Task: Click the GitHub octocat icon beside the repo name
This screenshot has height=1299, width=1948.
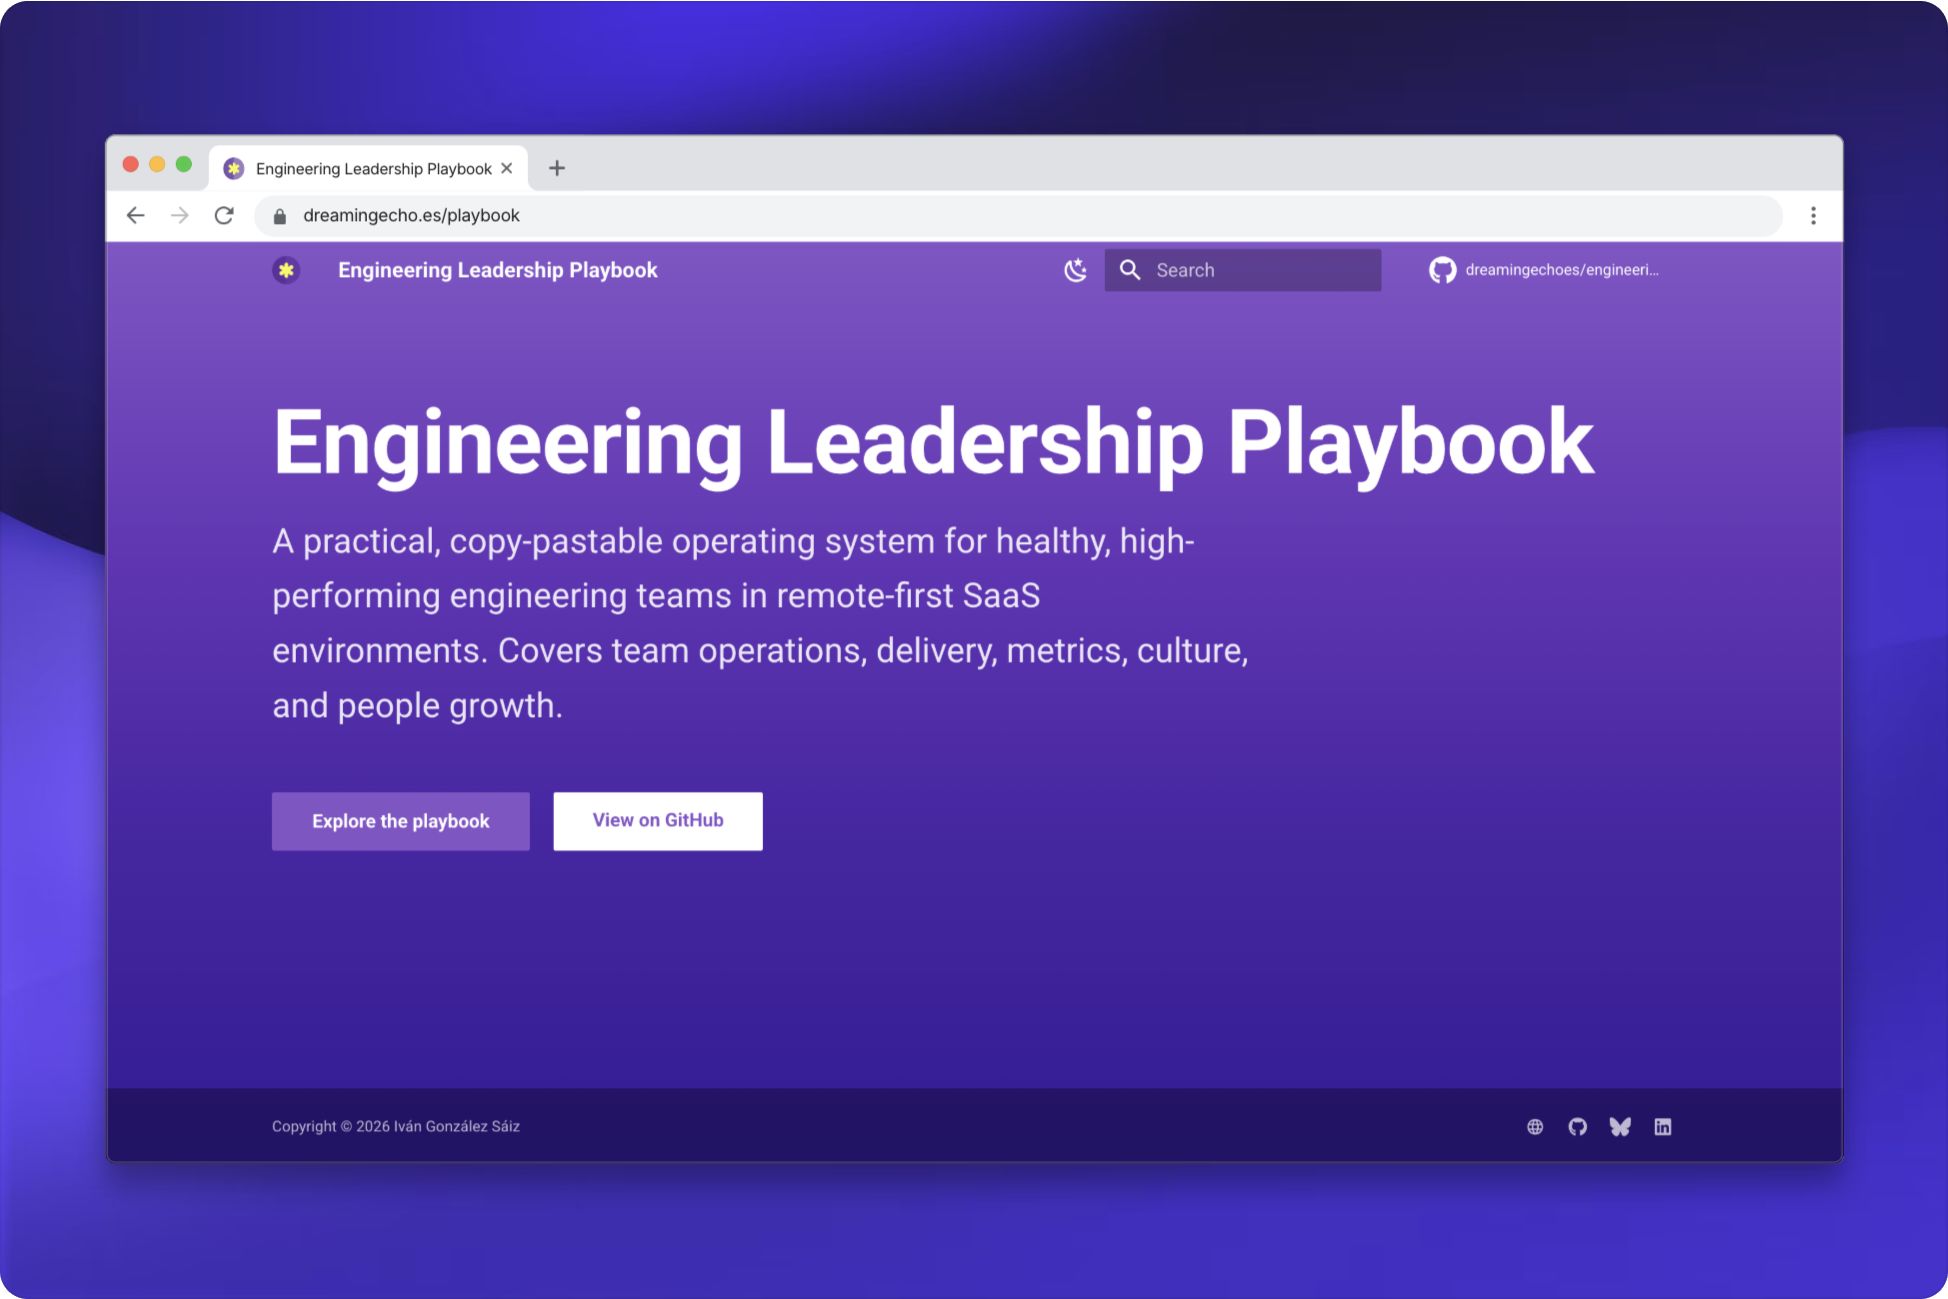Action: 1443,270
